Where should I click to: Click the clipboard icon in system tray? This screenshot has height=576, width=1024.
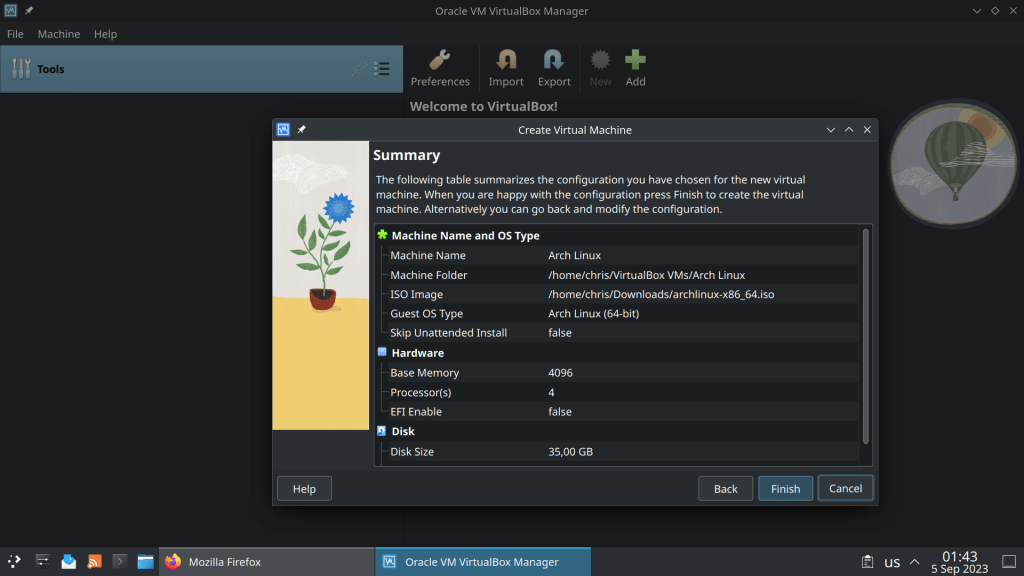[865, 562]
